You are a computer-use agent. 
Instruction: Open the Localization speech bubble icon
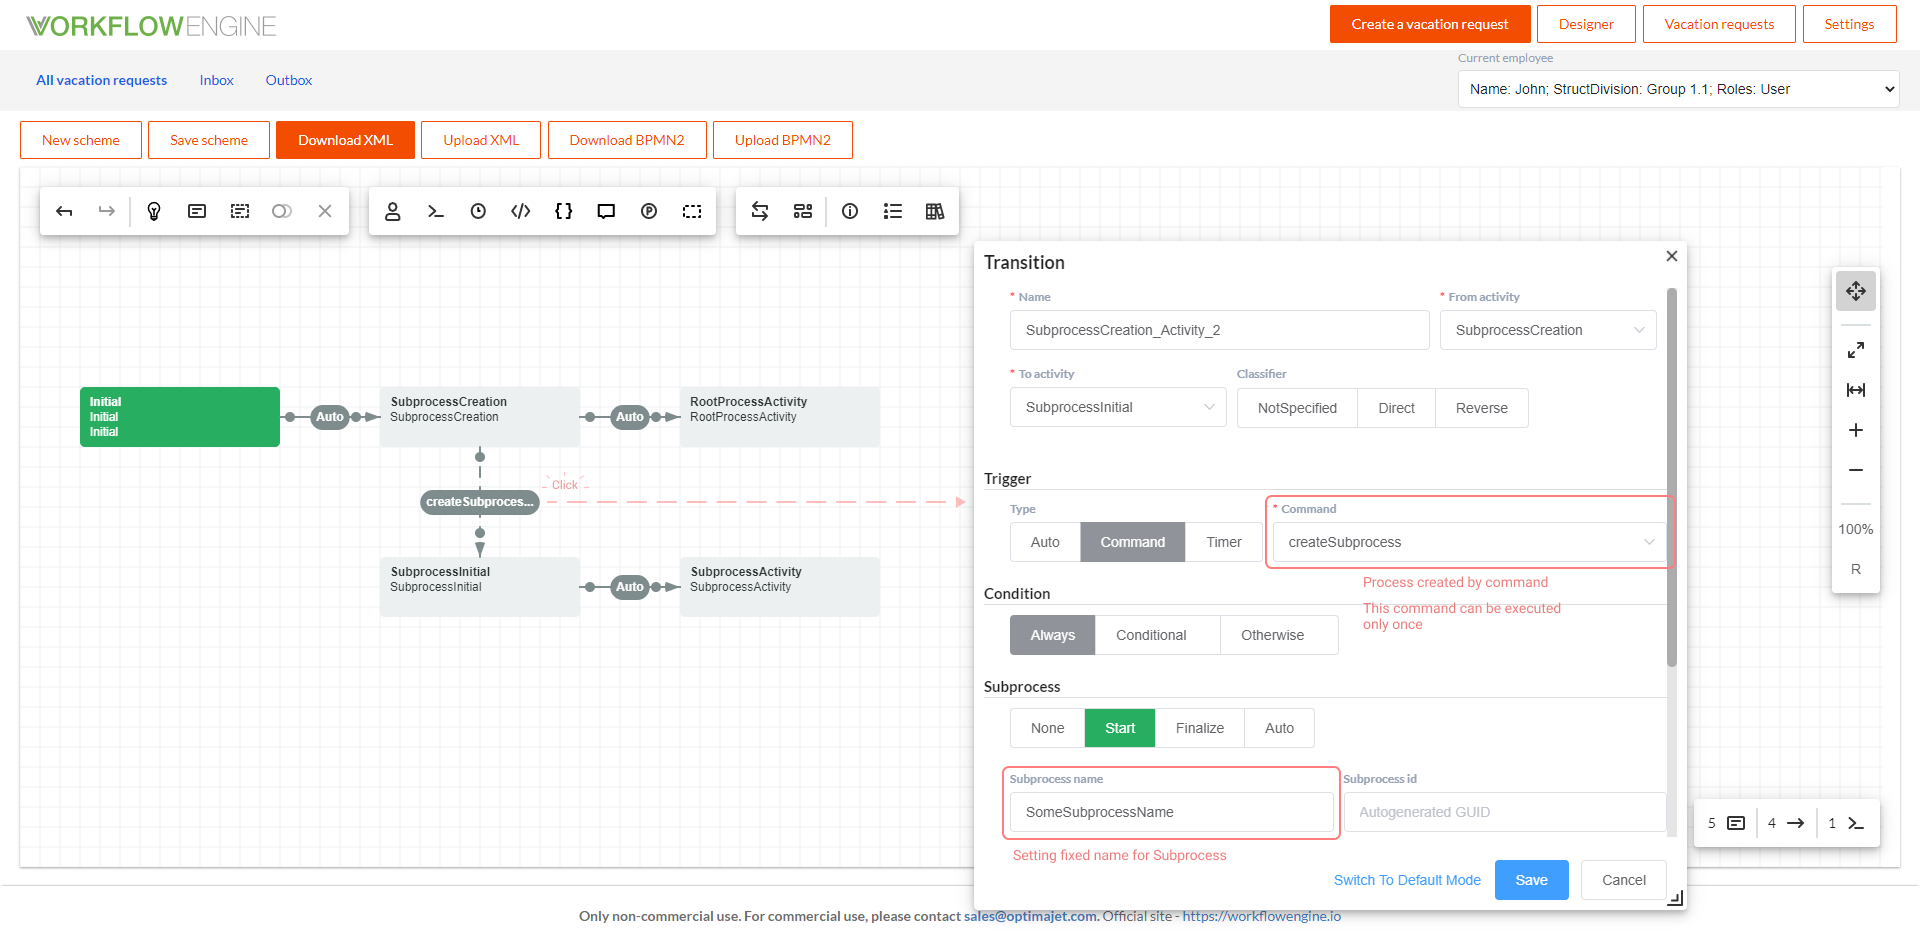(x=606, y=211)
